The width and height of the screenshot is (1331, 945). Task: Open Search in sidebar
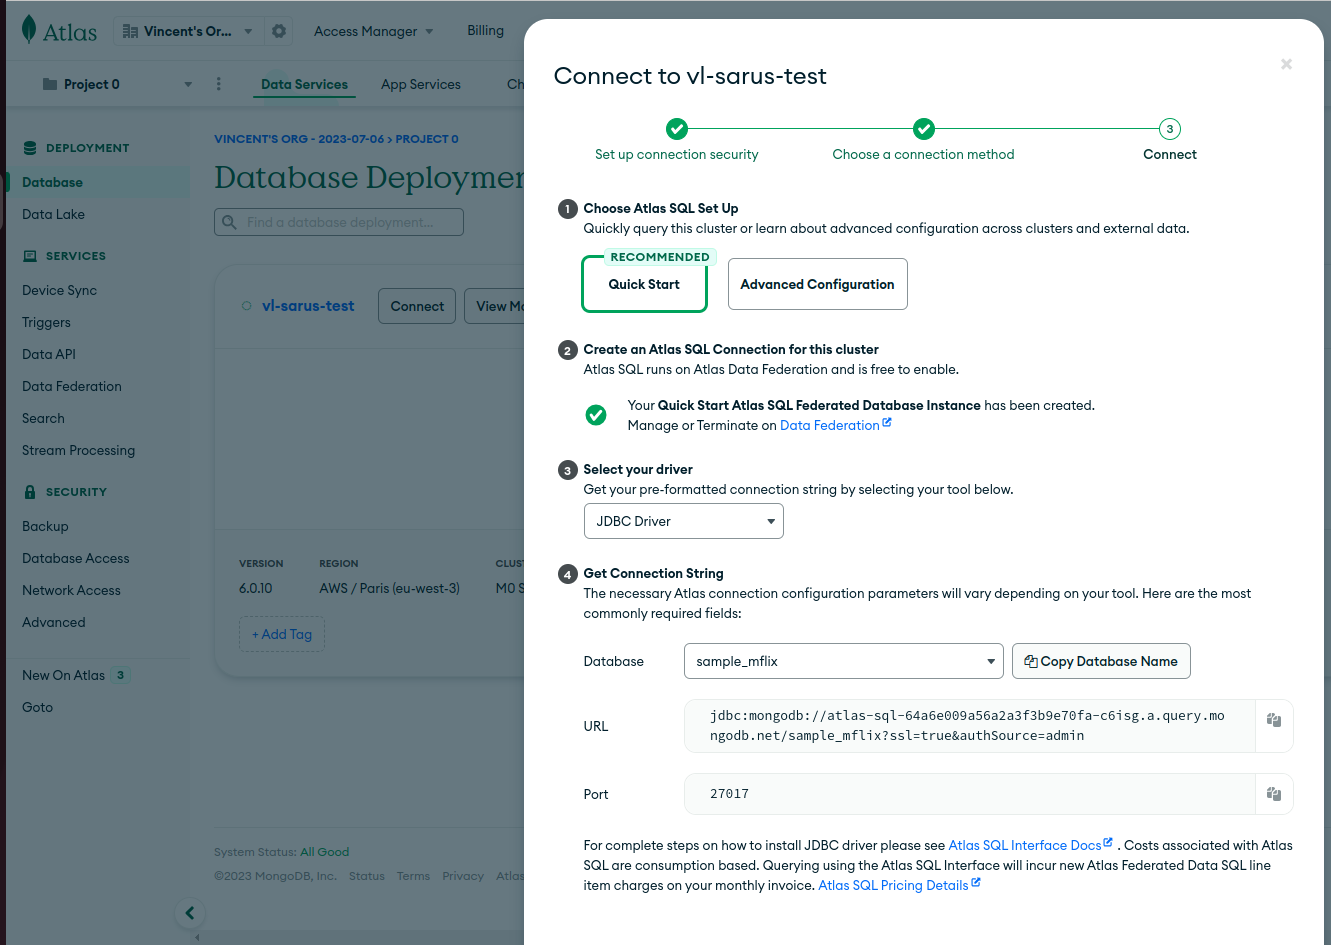[43, 418]
